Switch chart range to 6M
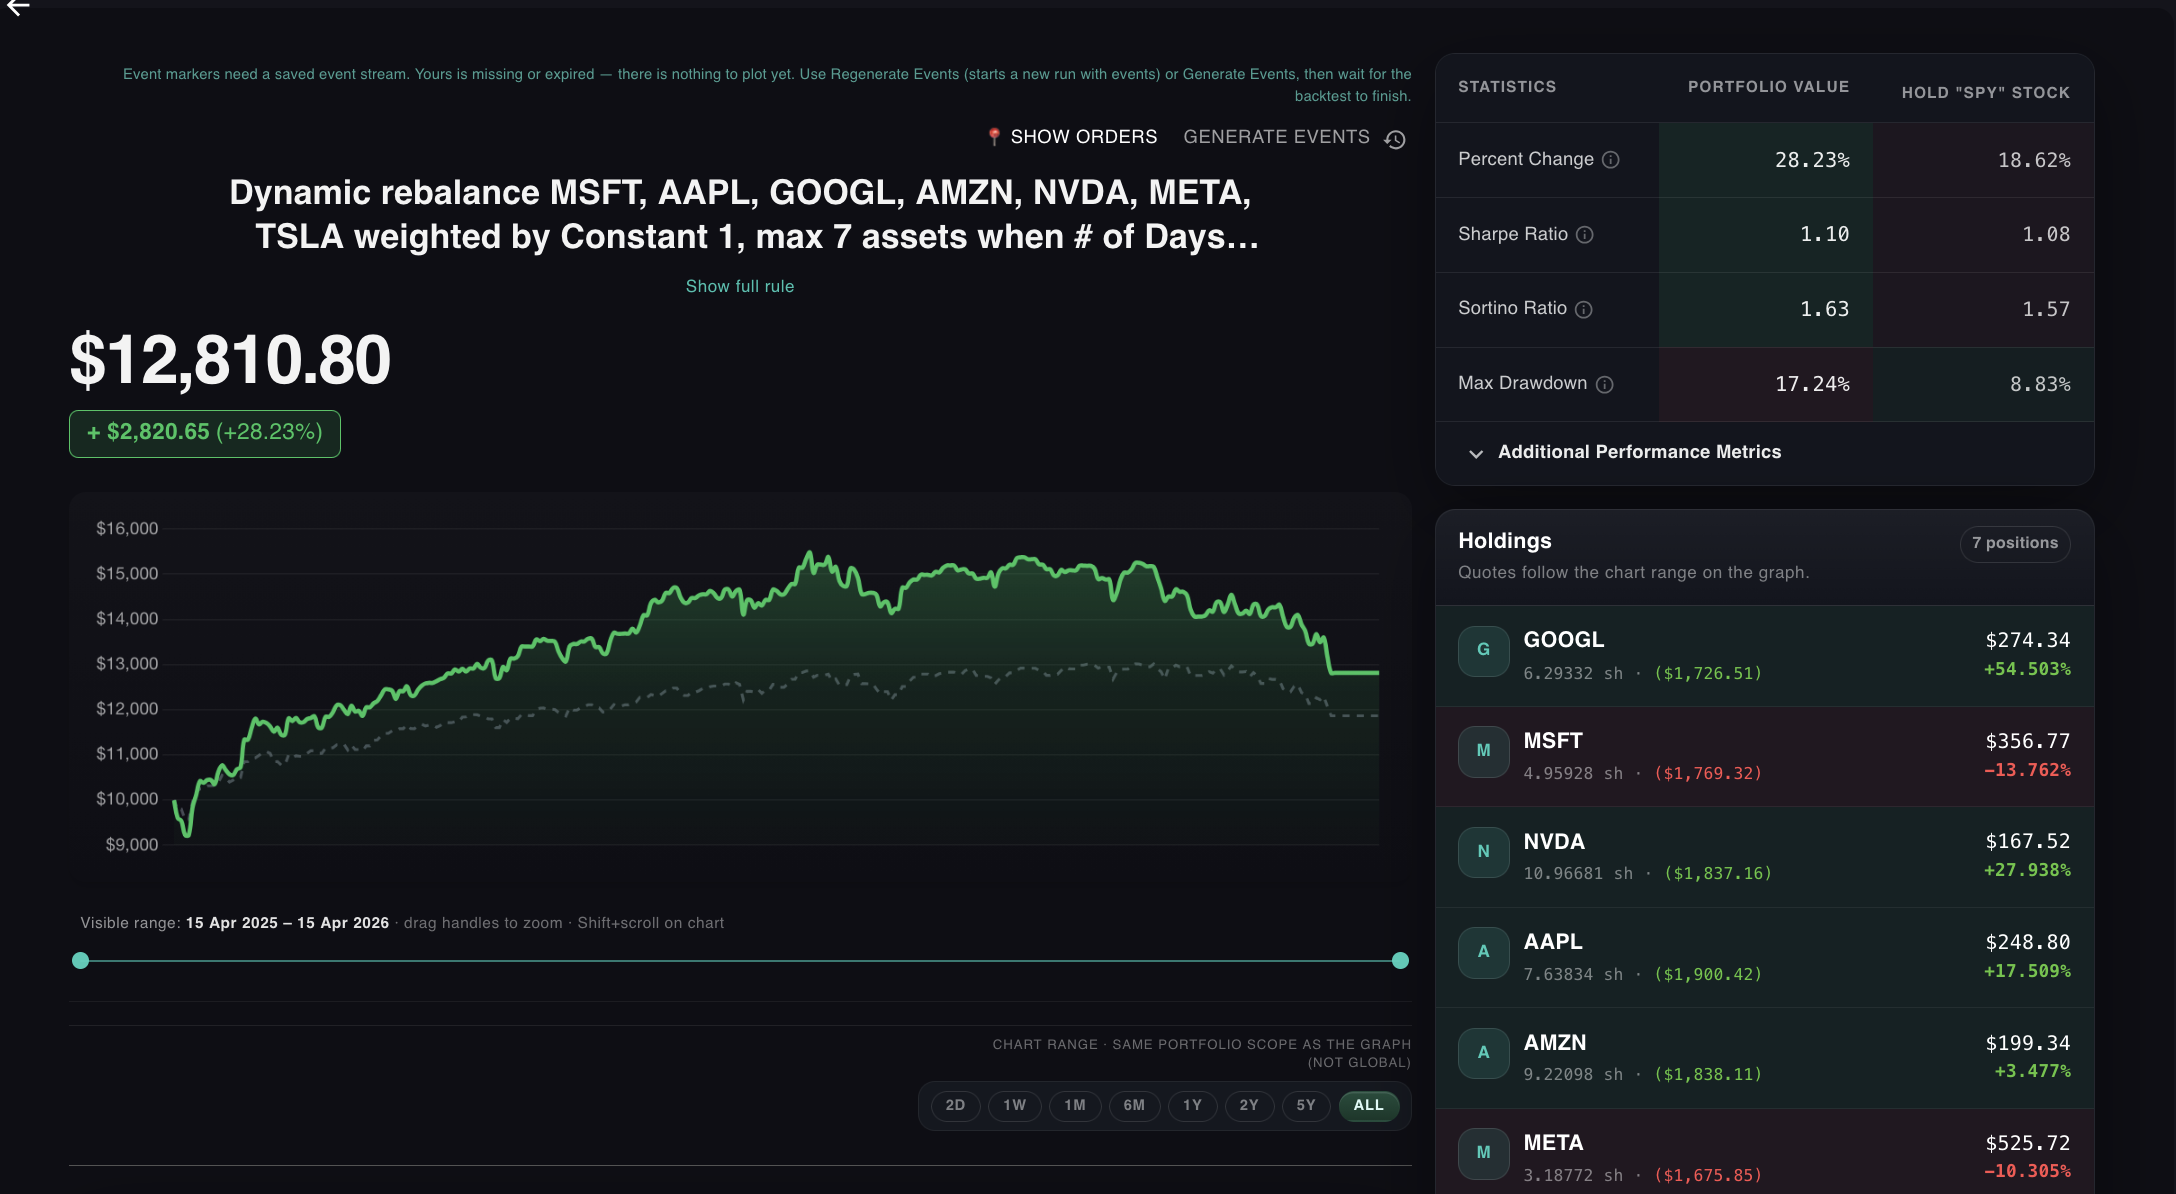 point(1134,1106)
